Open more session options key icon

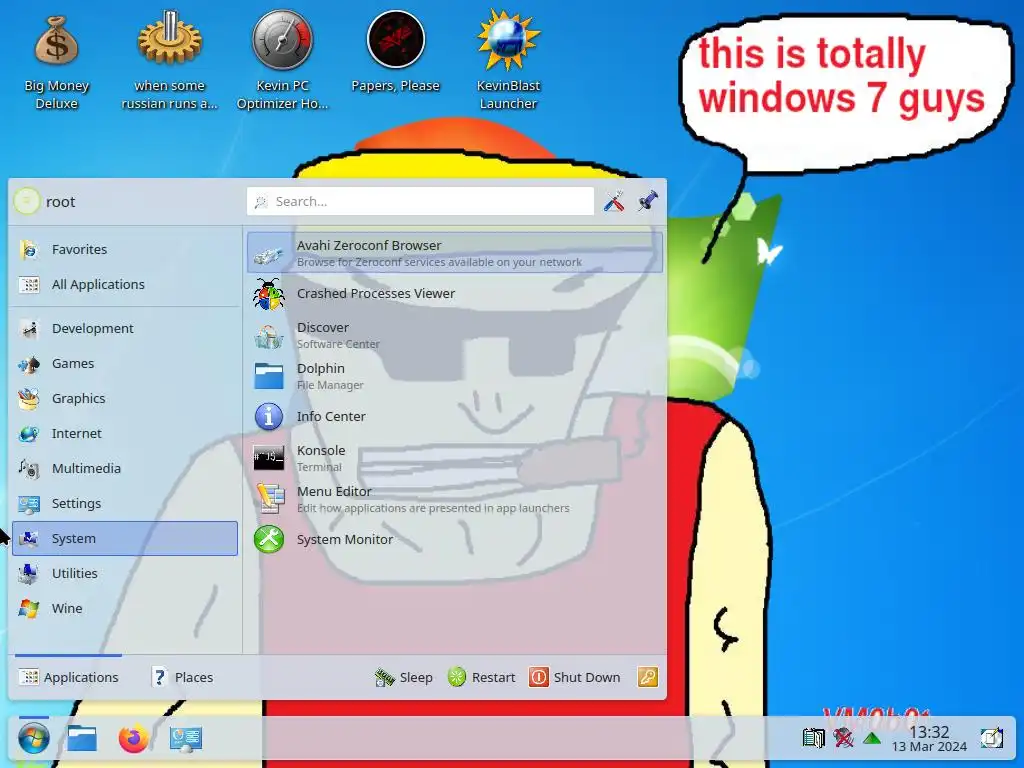[x=648, y=677]
